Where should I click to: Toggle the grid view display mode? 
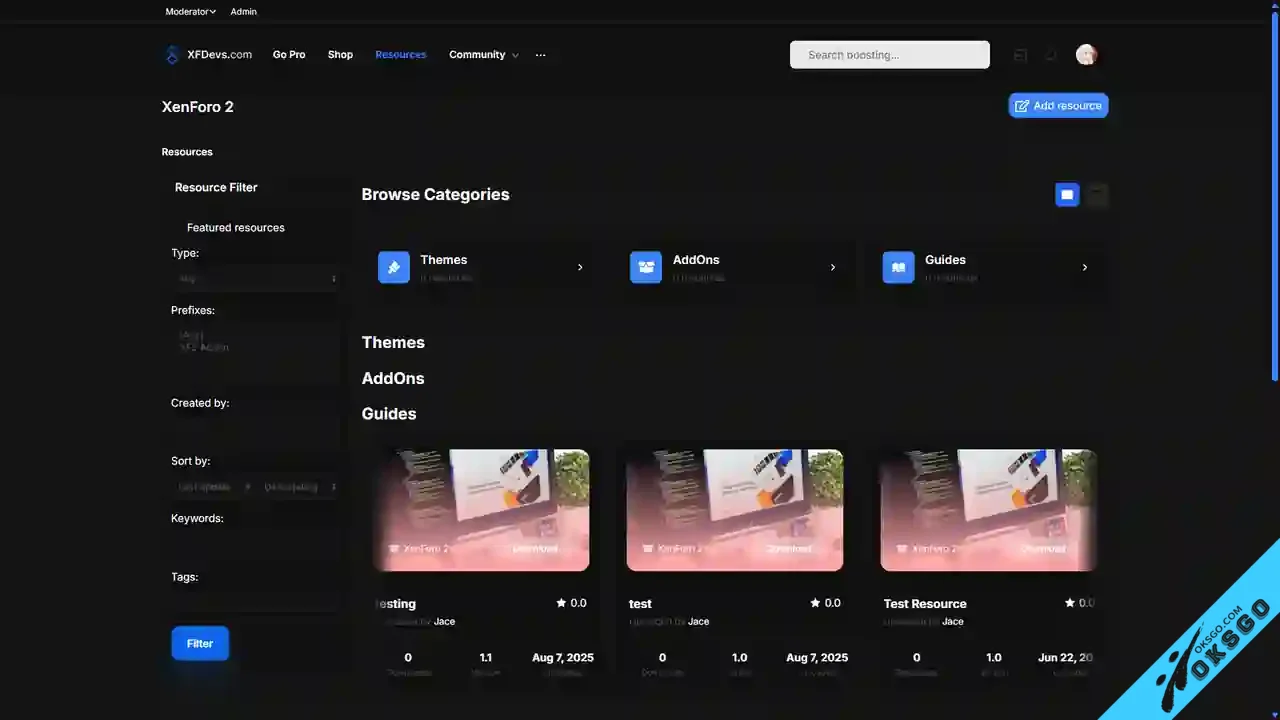pos(1067,194)
